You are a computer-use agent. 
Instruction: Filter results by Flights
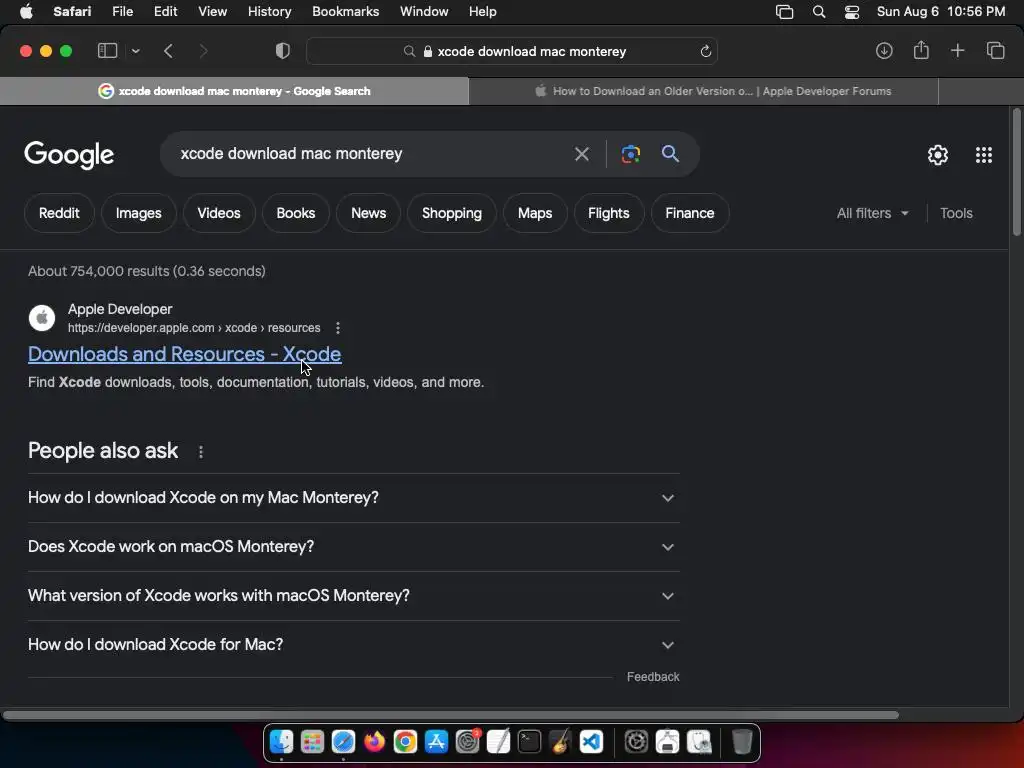coord(609,213)
